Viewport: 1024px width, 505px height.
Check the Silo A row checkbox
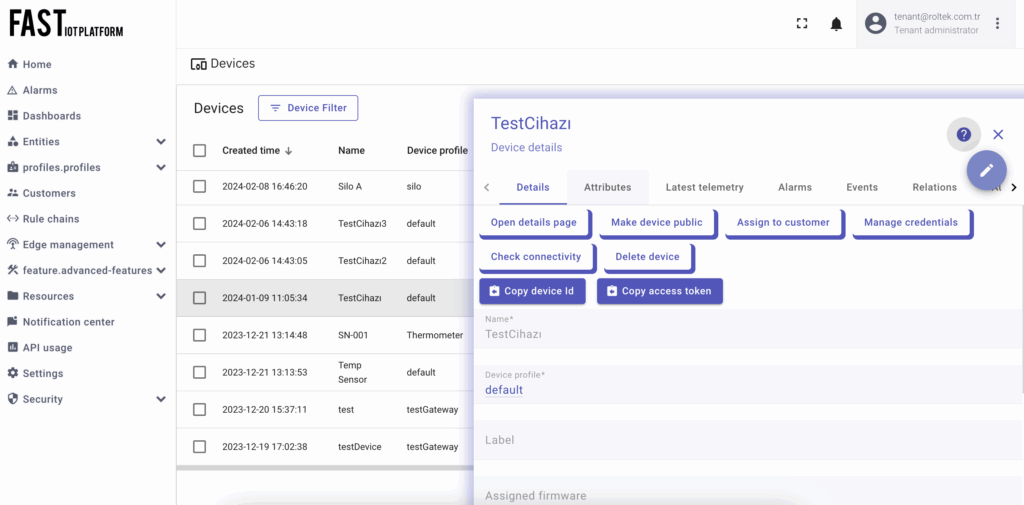pos(199,186)
